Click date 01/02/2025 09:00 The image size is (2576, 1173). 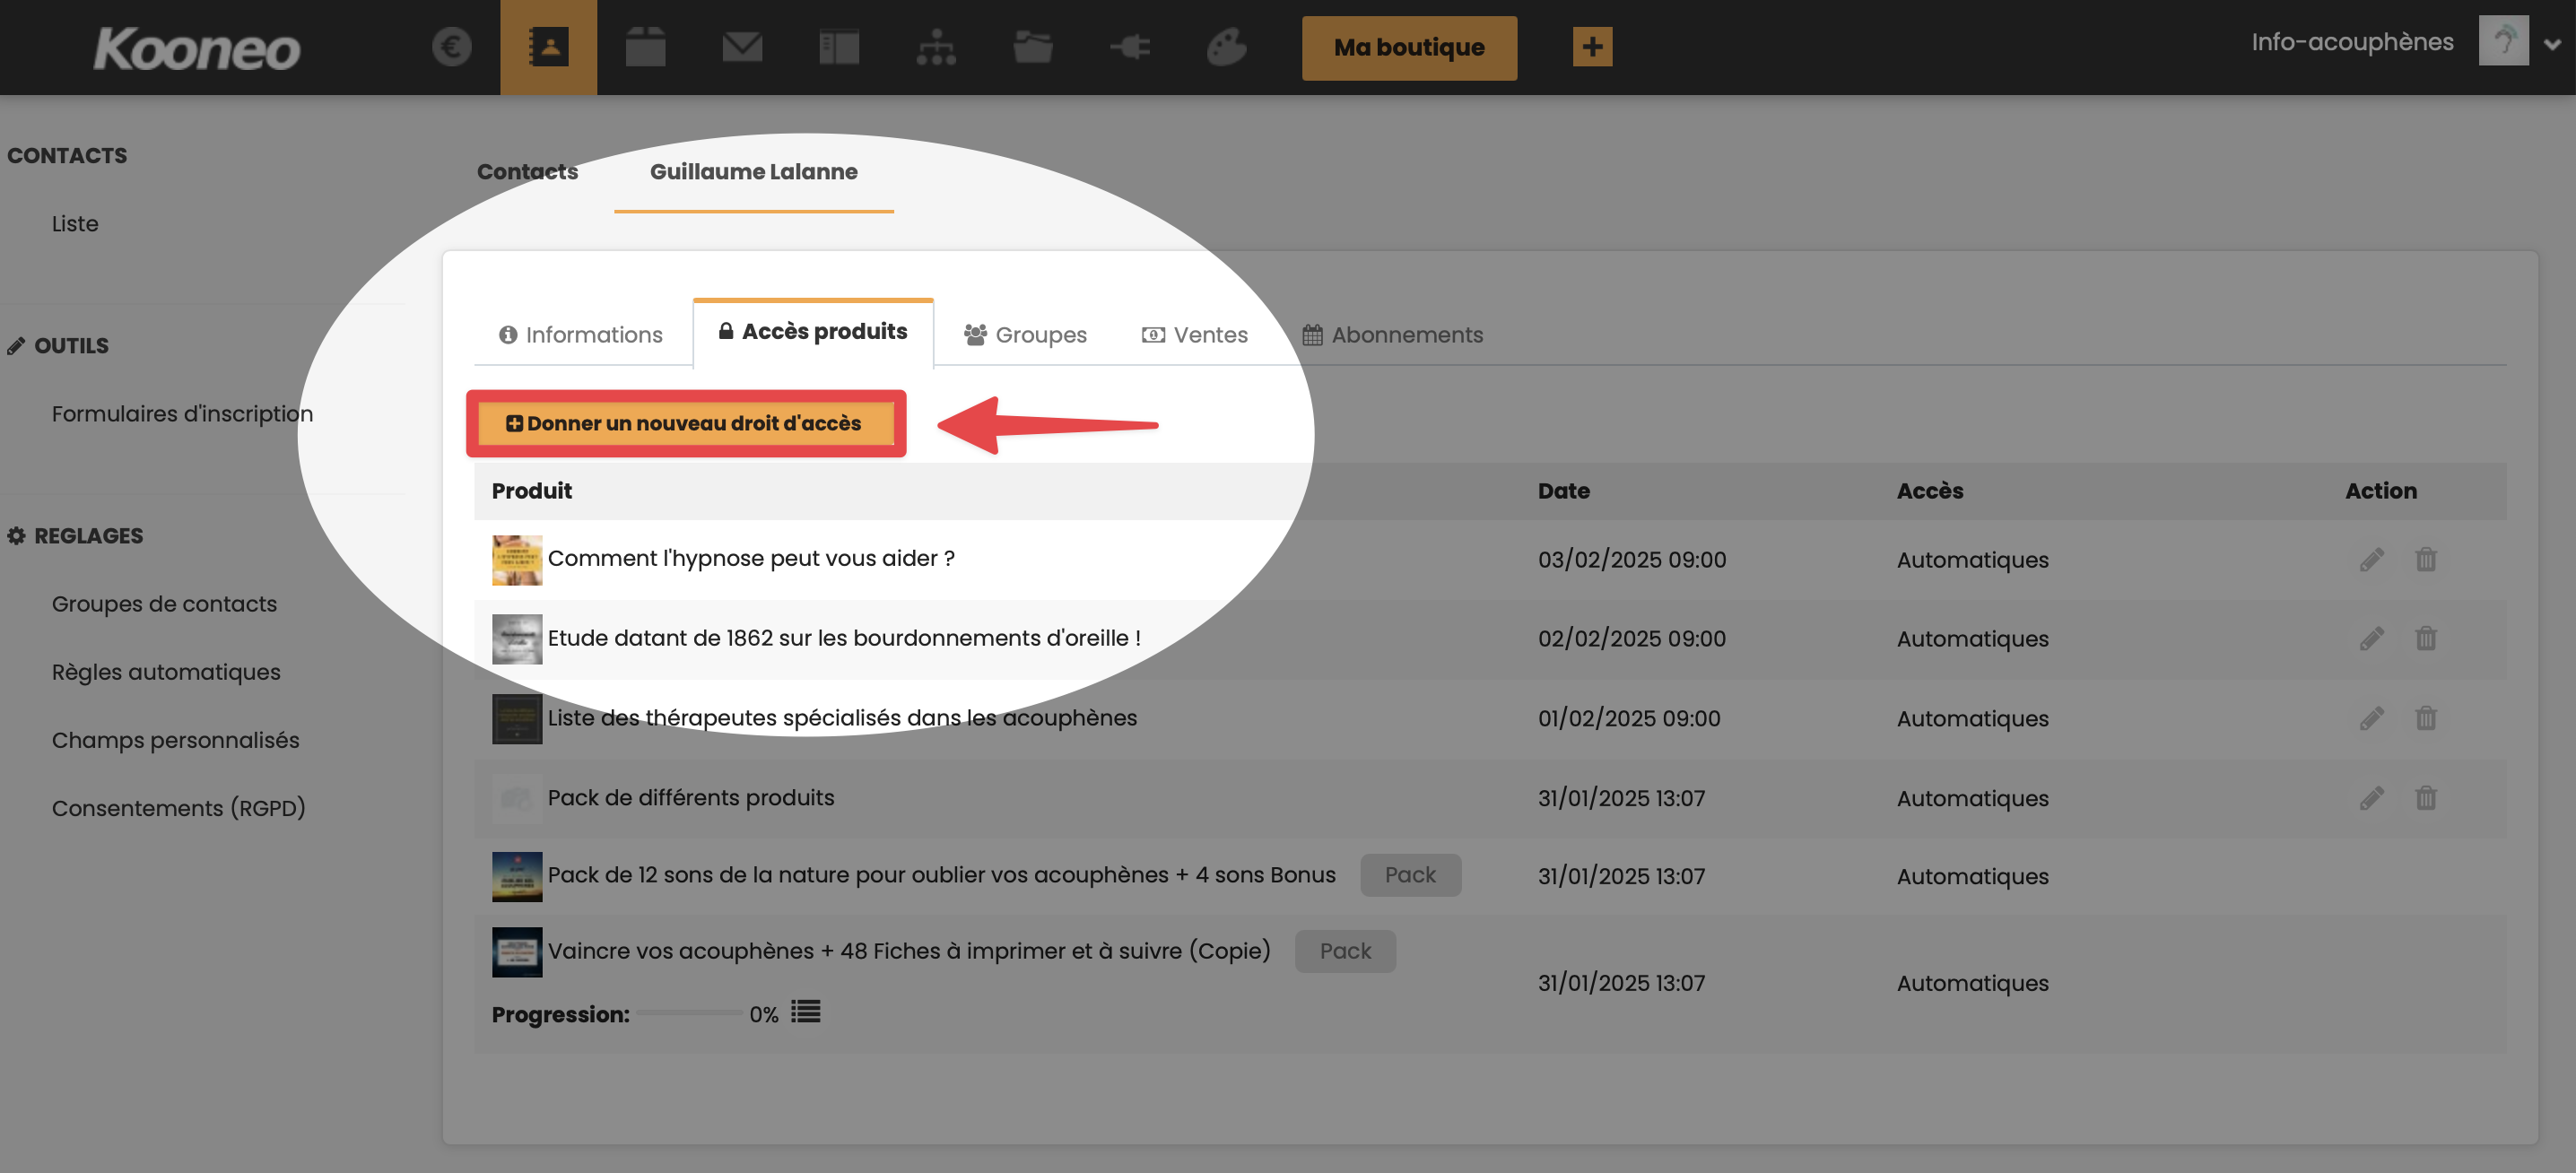pyautogui.click(x=1629, y=719)
